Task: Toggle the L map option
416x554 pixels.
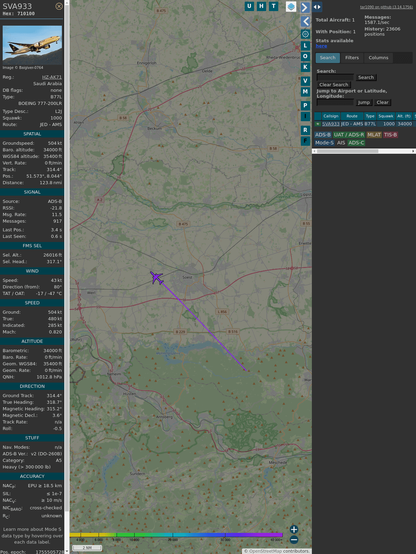Action: click(305, 46)
